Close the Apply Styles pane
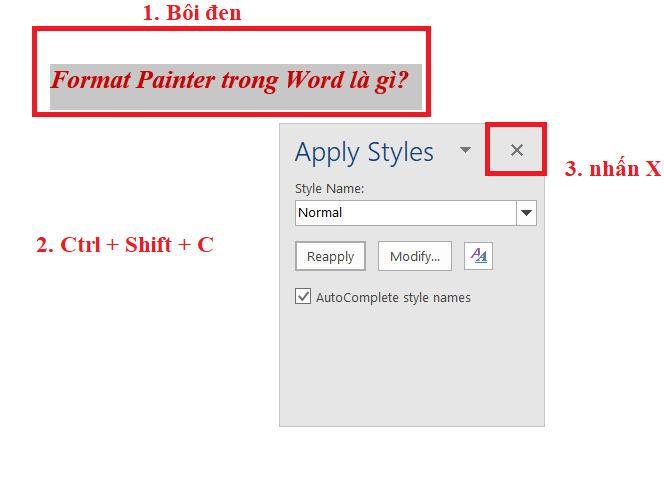This screenshot has width=664, height=492. [x=517, y=150]
